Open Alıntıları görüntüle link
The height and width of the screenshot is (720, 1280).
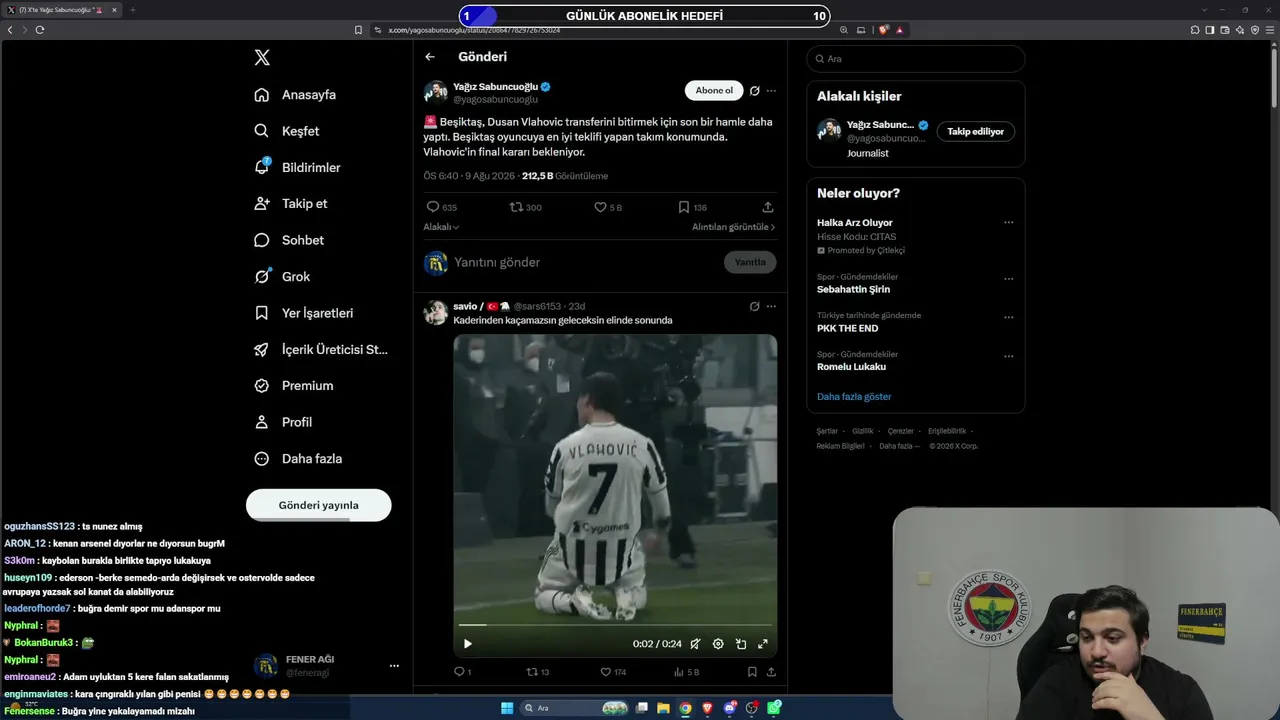point(733,227)
